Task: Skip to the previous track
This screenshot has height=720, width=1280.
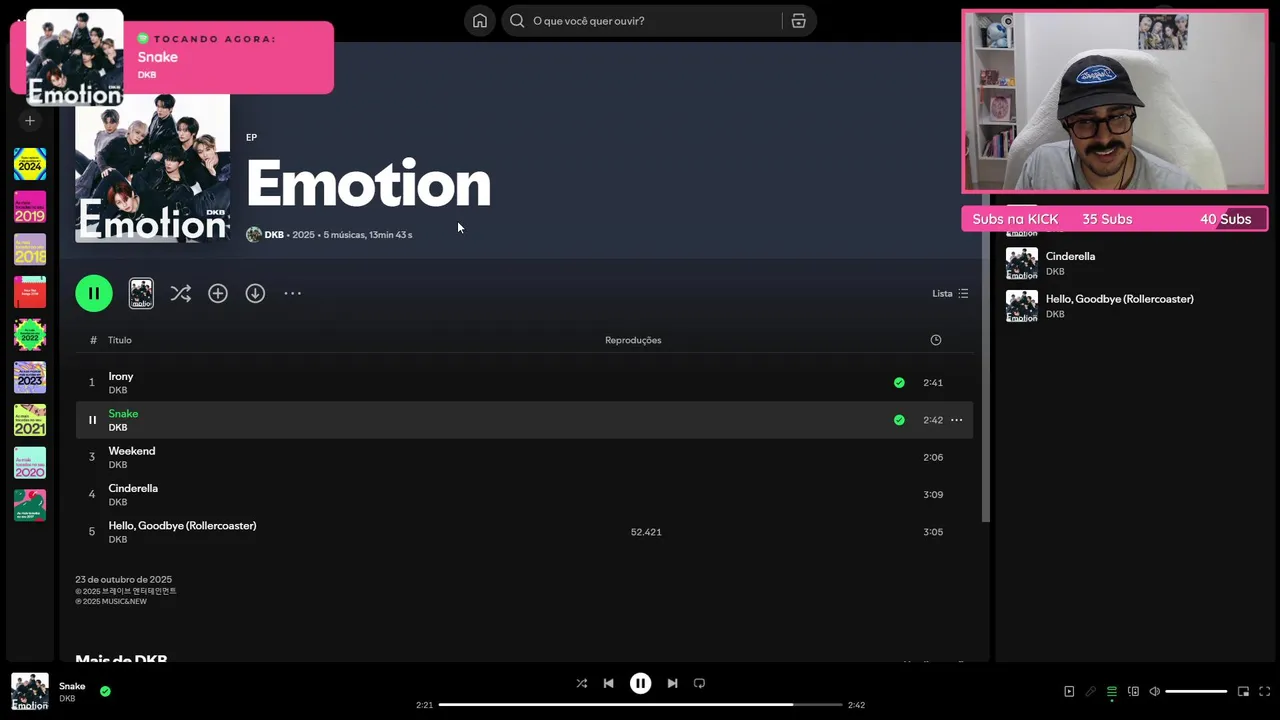Action: (x=608, y=683)
